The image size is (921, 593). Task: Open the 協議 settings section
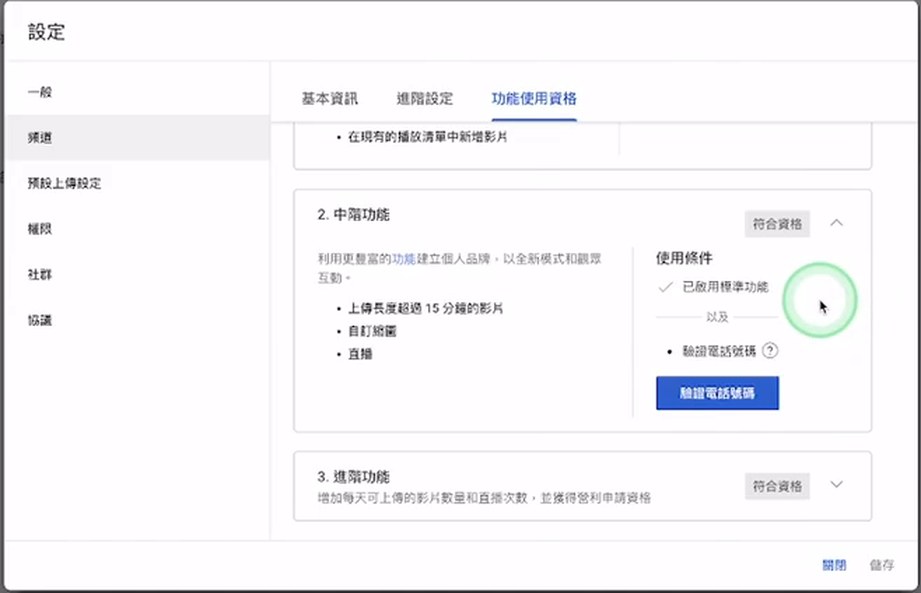40,320
